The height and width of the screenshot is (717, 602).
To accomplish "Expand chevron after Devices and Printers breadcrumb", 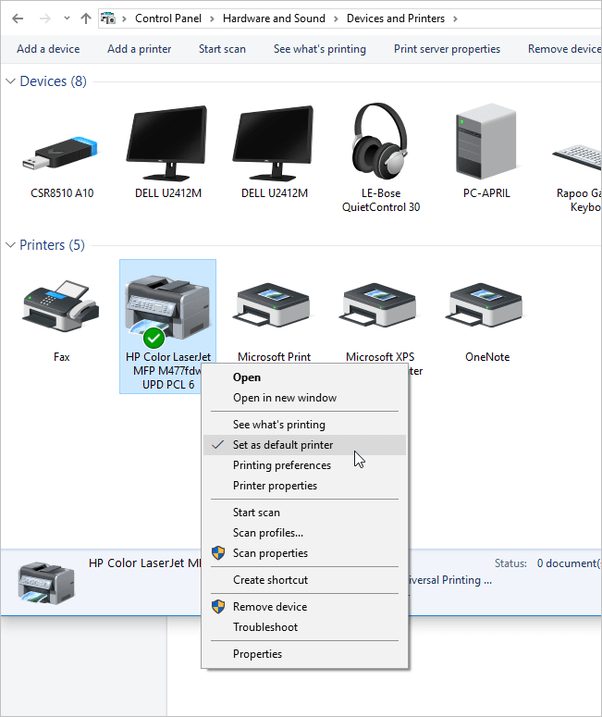I will coord(455,19).
